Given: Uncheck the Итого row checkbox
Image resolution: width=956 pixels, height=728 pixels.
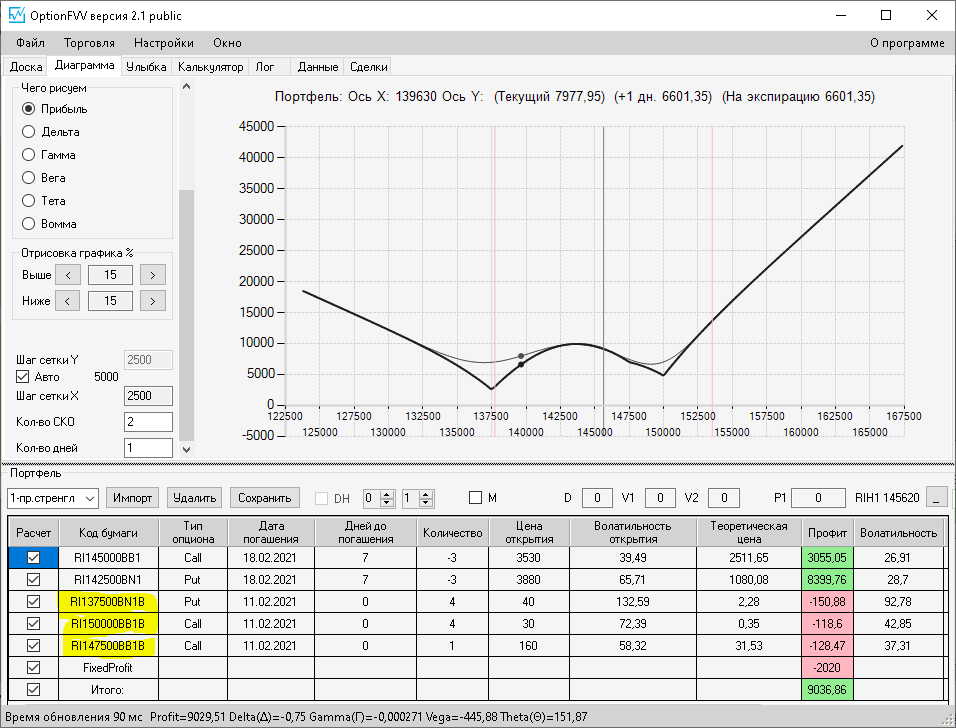Looking at the screenshot, I should 34,689.
